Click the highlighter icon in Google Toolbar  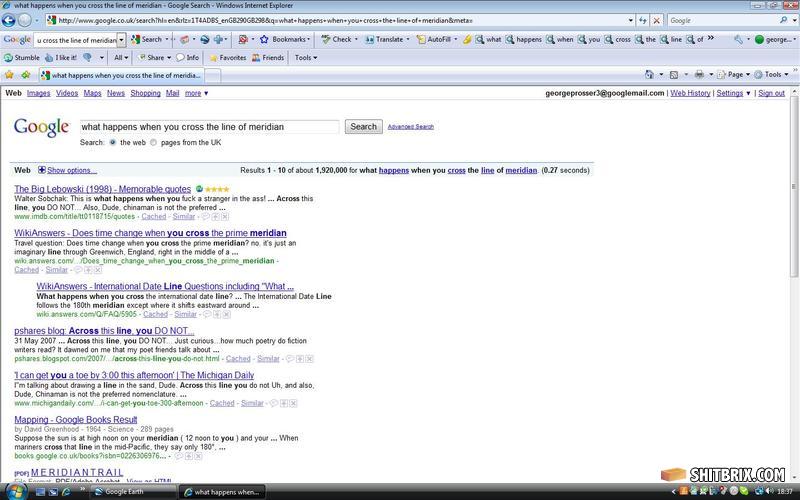click(467, 39)
